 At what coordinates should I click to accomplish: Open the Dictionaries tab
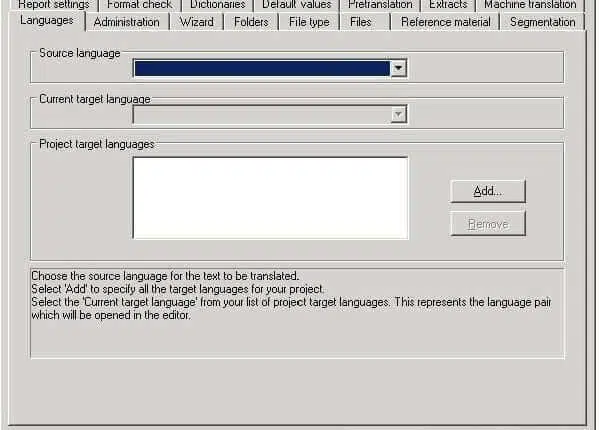coord(217,5)
